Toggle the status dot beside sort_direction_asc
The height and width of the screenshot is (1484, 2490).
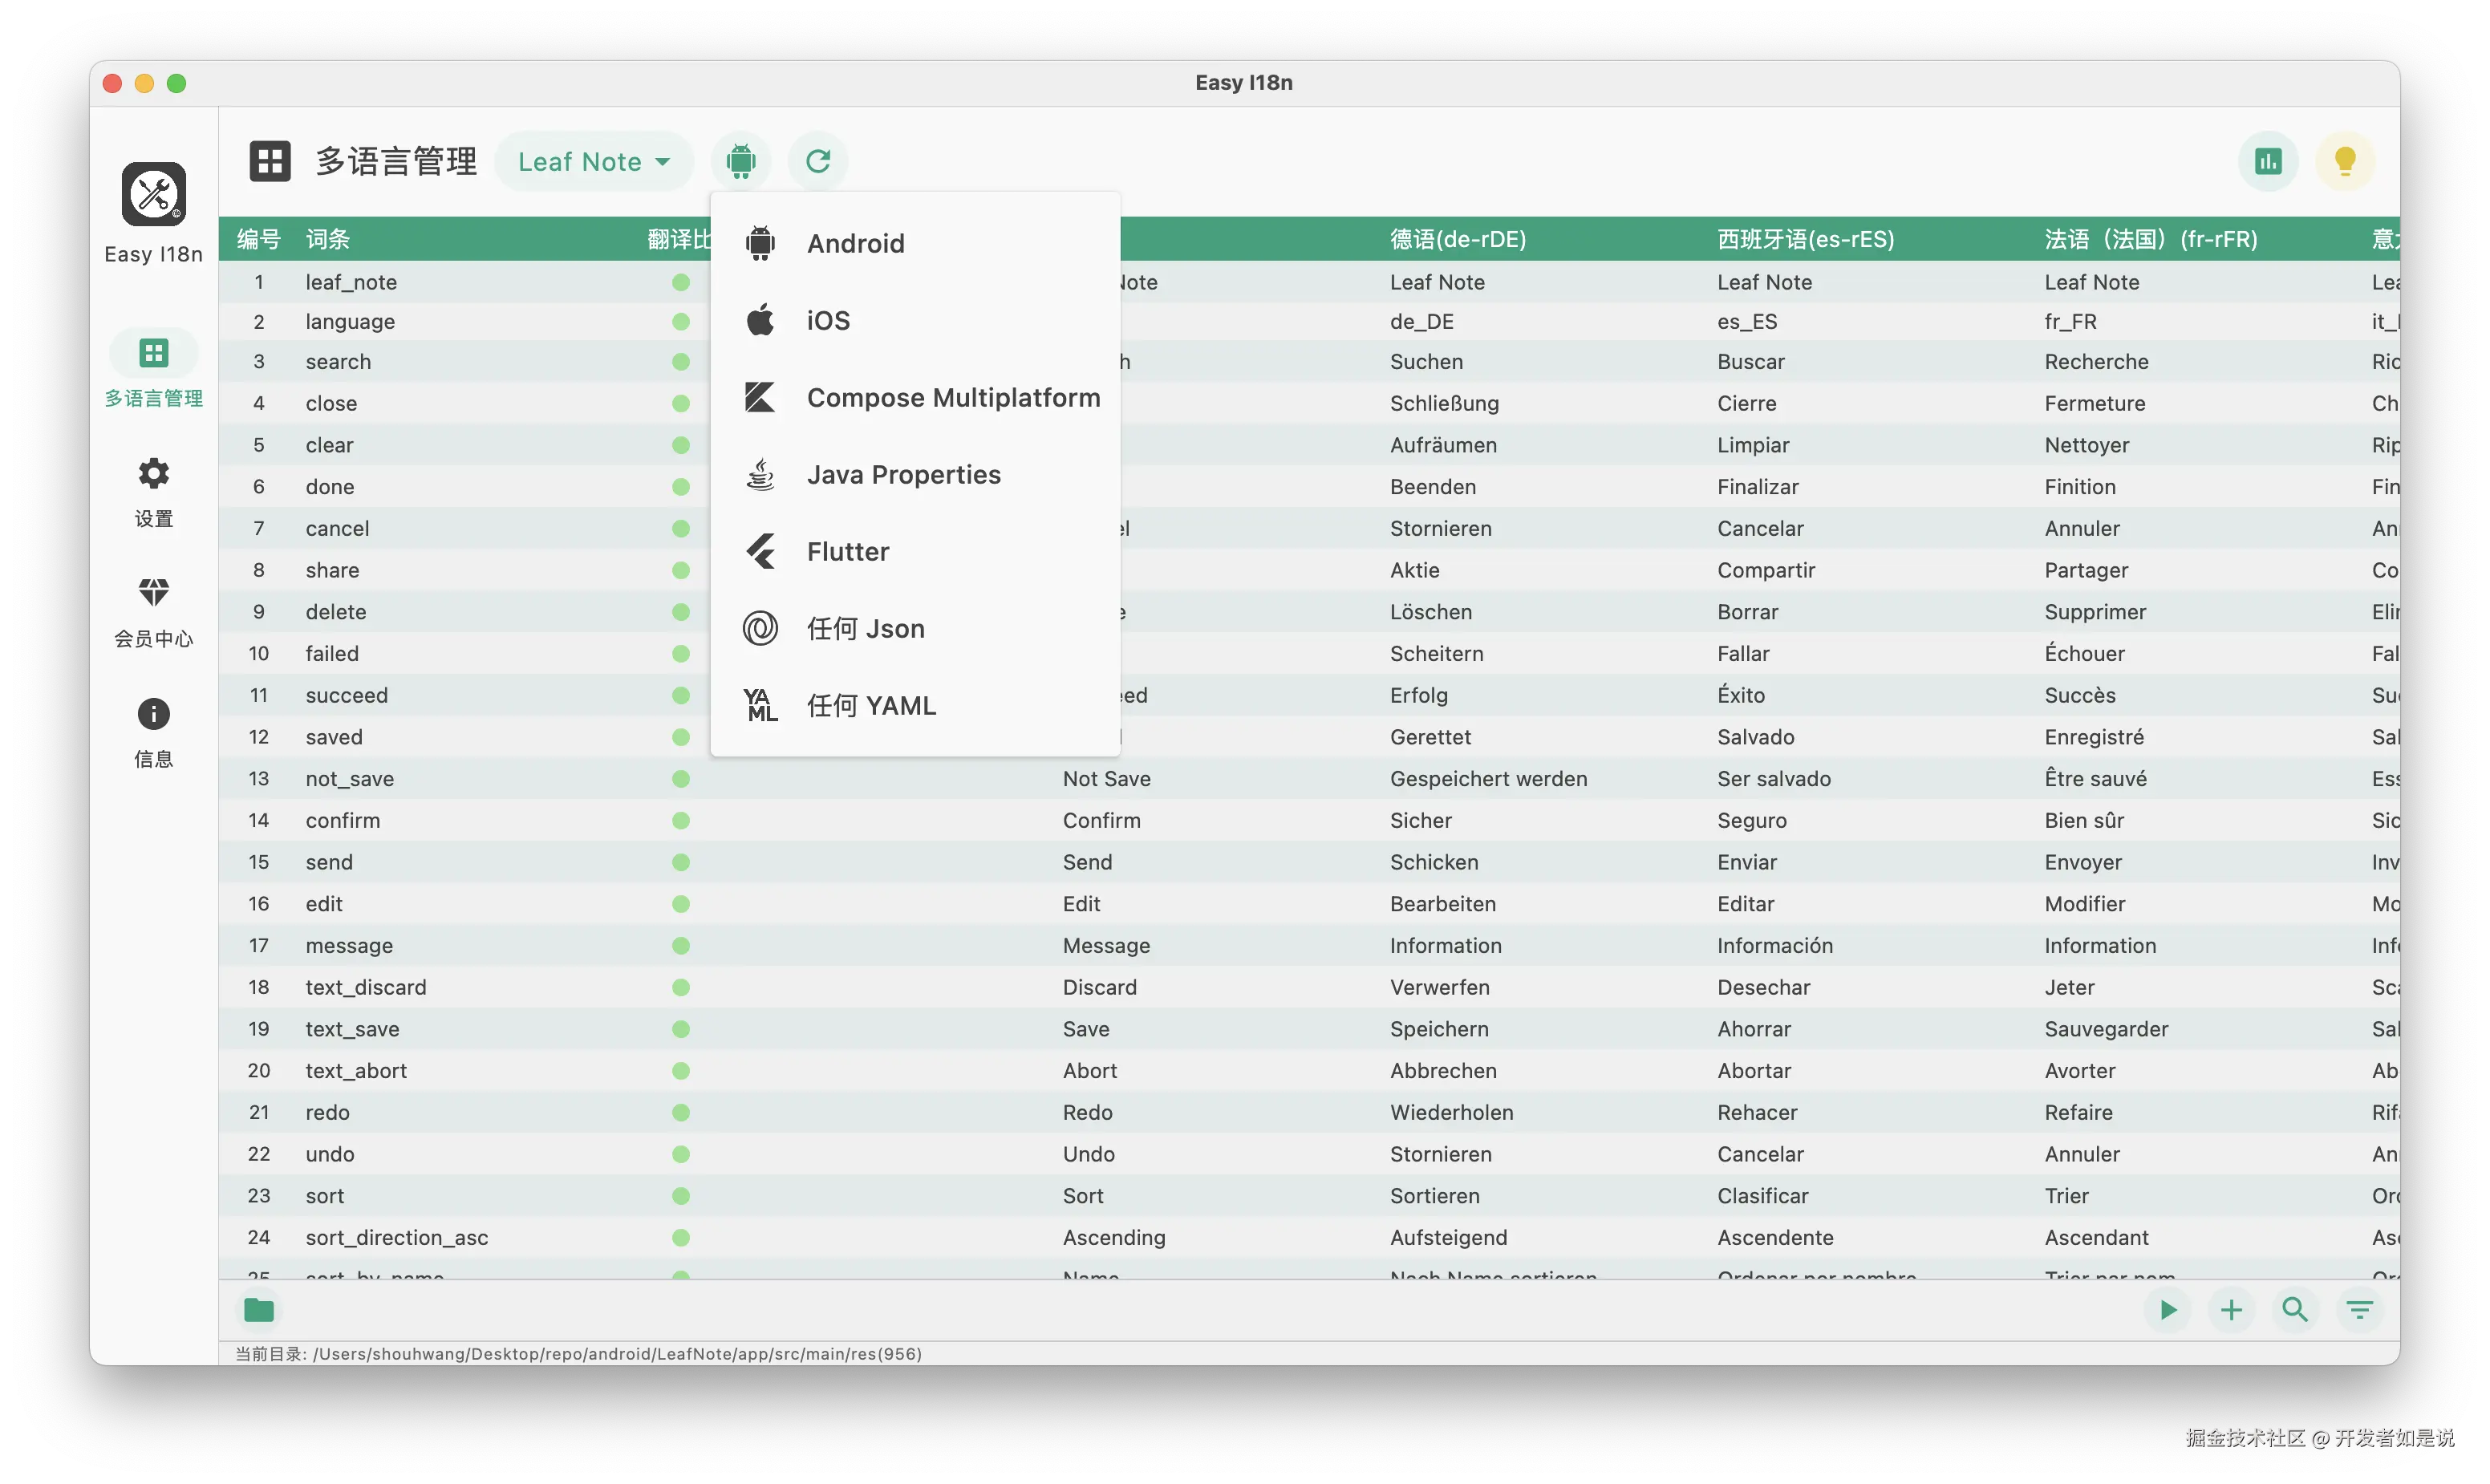pos(681,1237)
